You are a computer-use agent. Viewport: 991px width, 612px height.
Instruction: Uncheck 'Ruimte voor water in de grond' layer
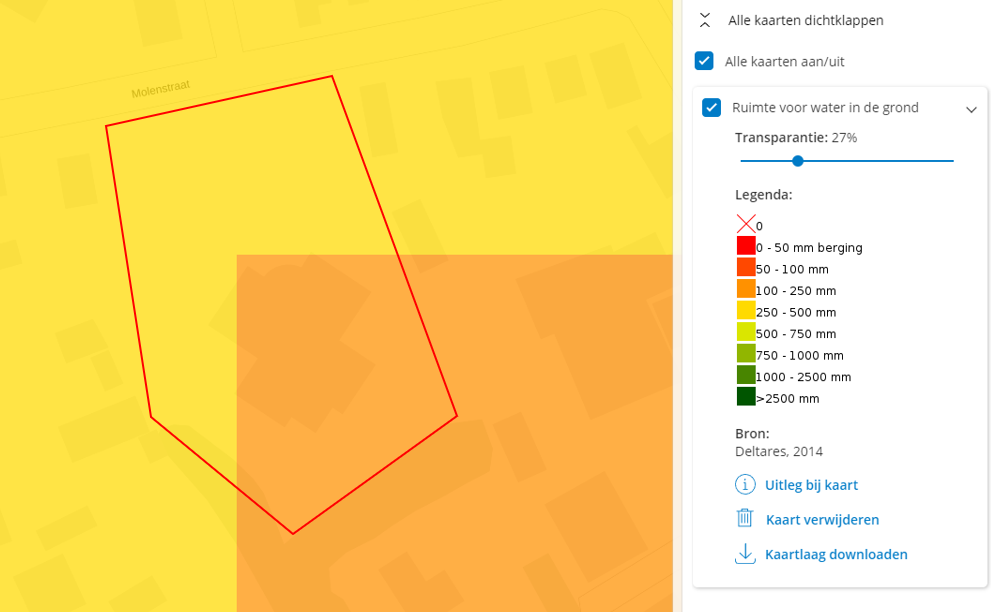[x=712, y=107]
